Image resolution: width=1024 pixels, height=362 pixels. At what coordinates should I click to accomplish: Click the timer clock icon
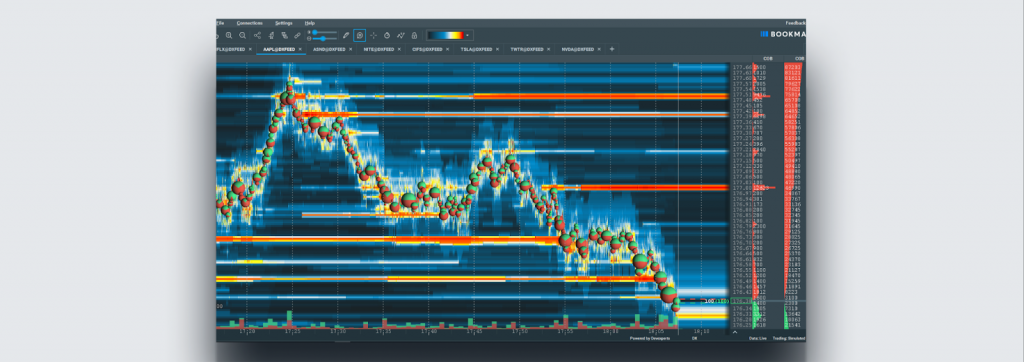coord(387,35)
